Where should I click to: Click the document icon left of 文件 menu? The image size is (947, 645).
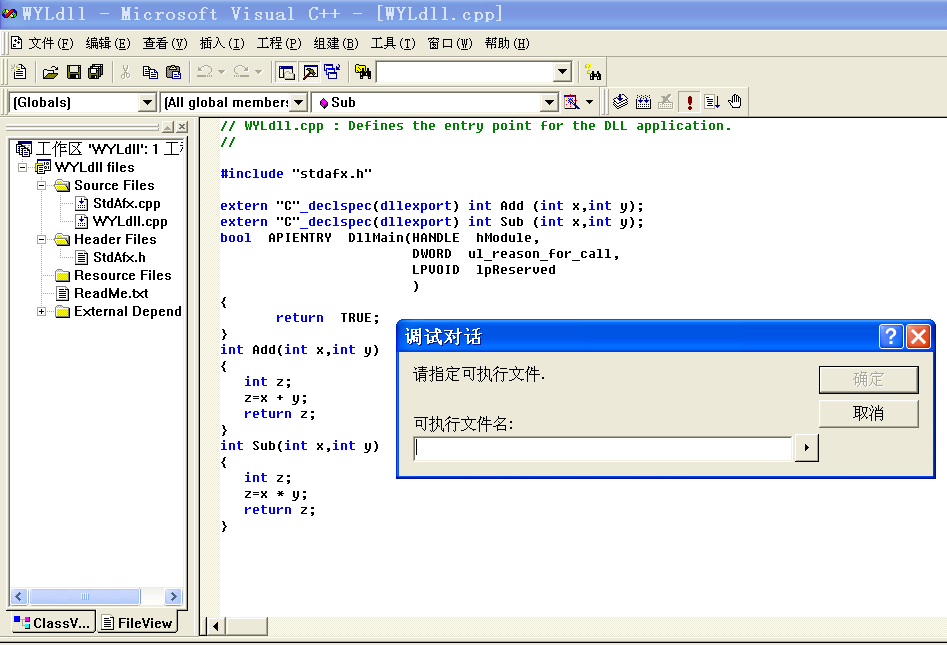[x=17, y=43]
